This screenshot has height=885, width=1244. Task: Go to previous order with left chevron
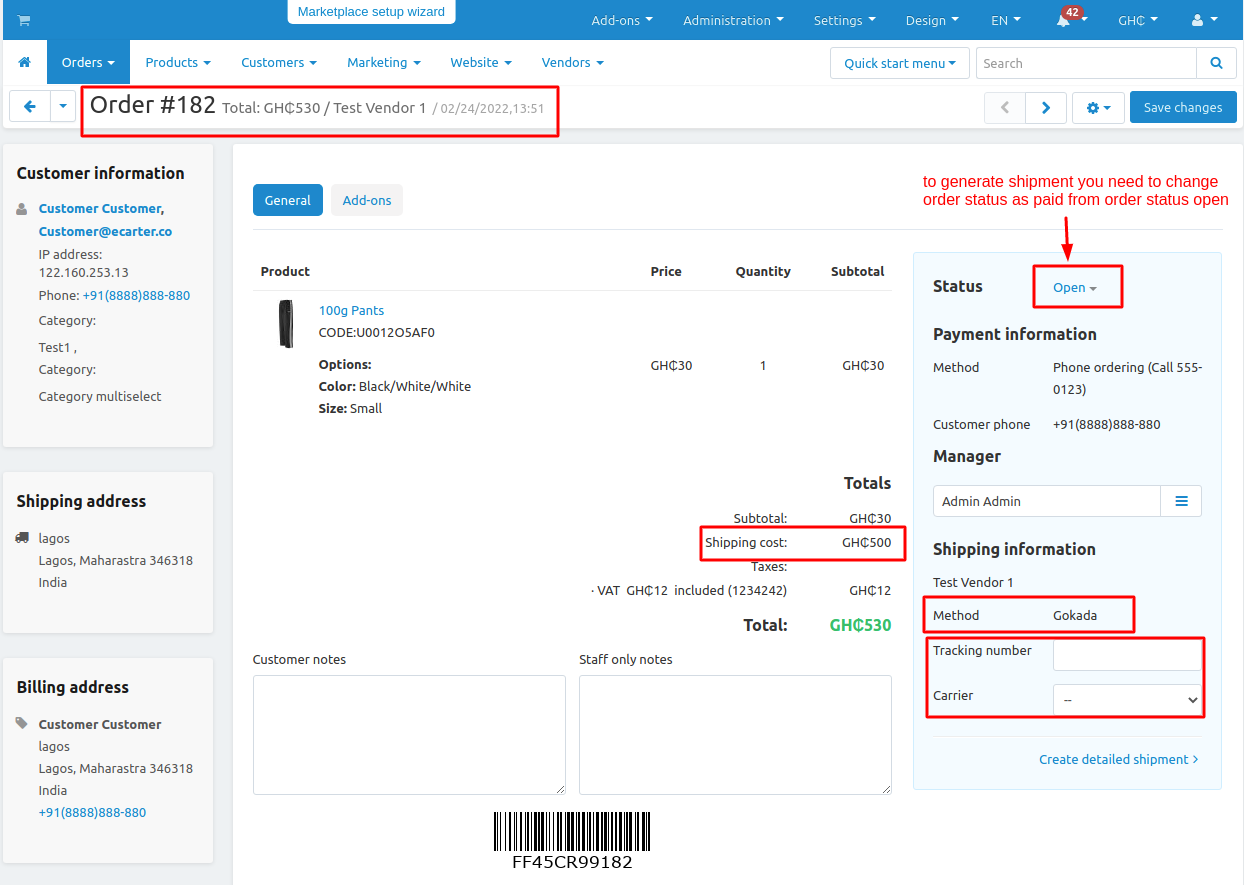(x=1005, y=107)
